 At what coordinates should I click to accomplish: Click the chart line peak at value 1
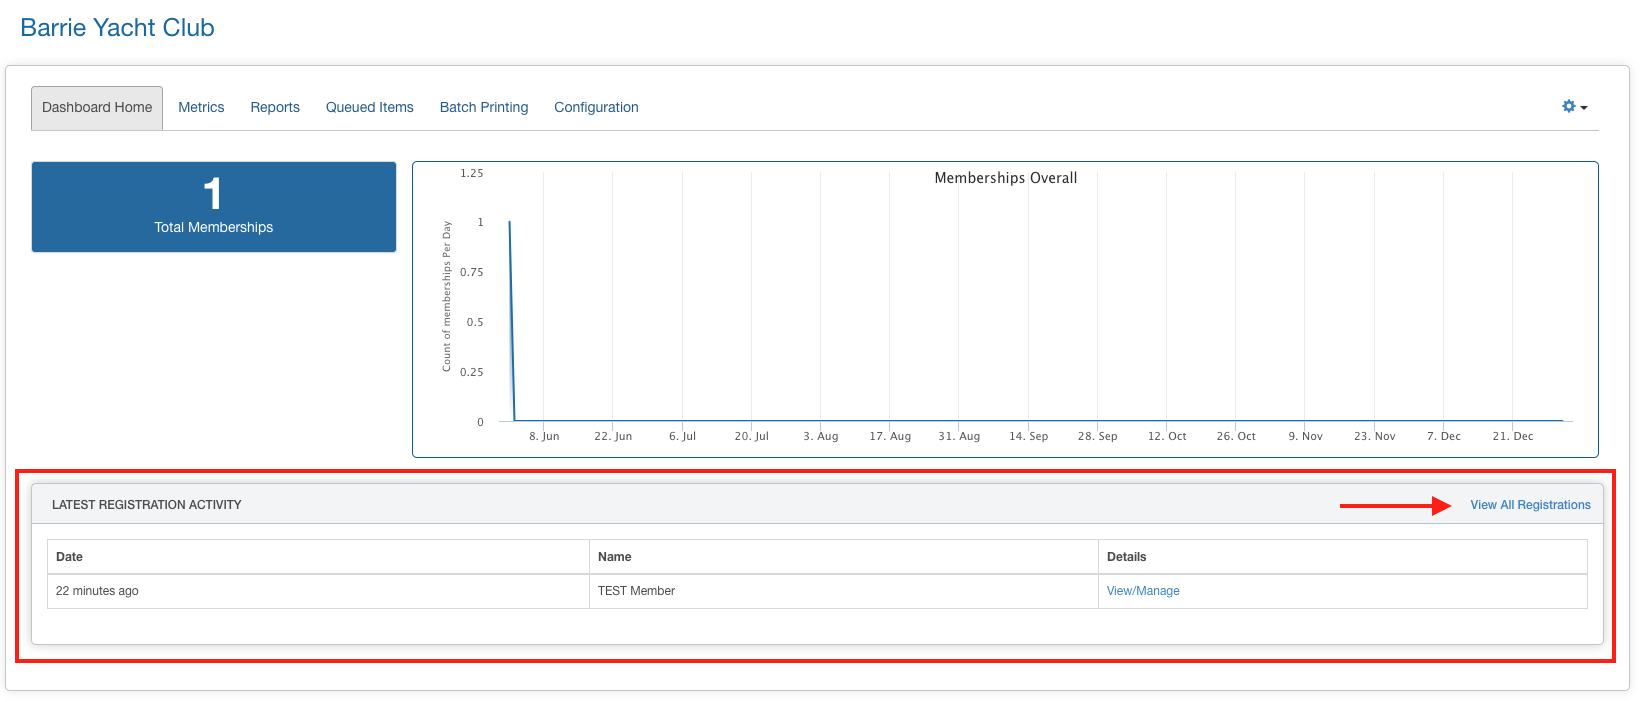510,223
